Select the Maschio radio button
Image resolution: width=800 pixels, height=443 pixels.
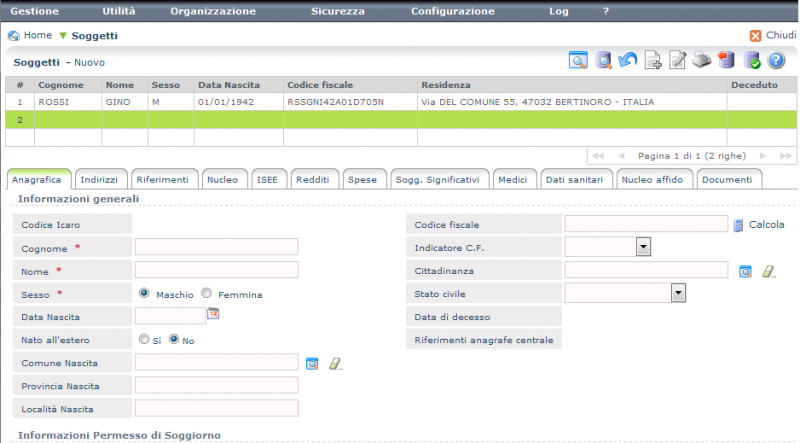coord(145,294)
